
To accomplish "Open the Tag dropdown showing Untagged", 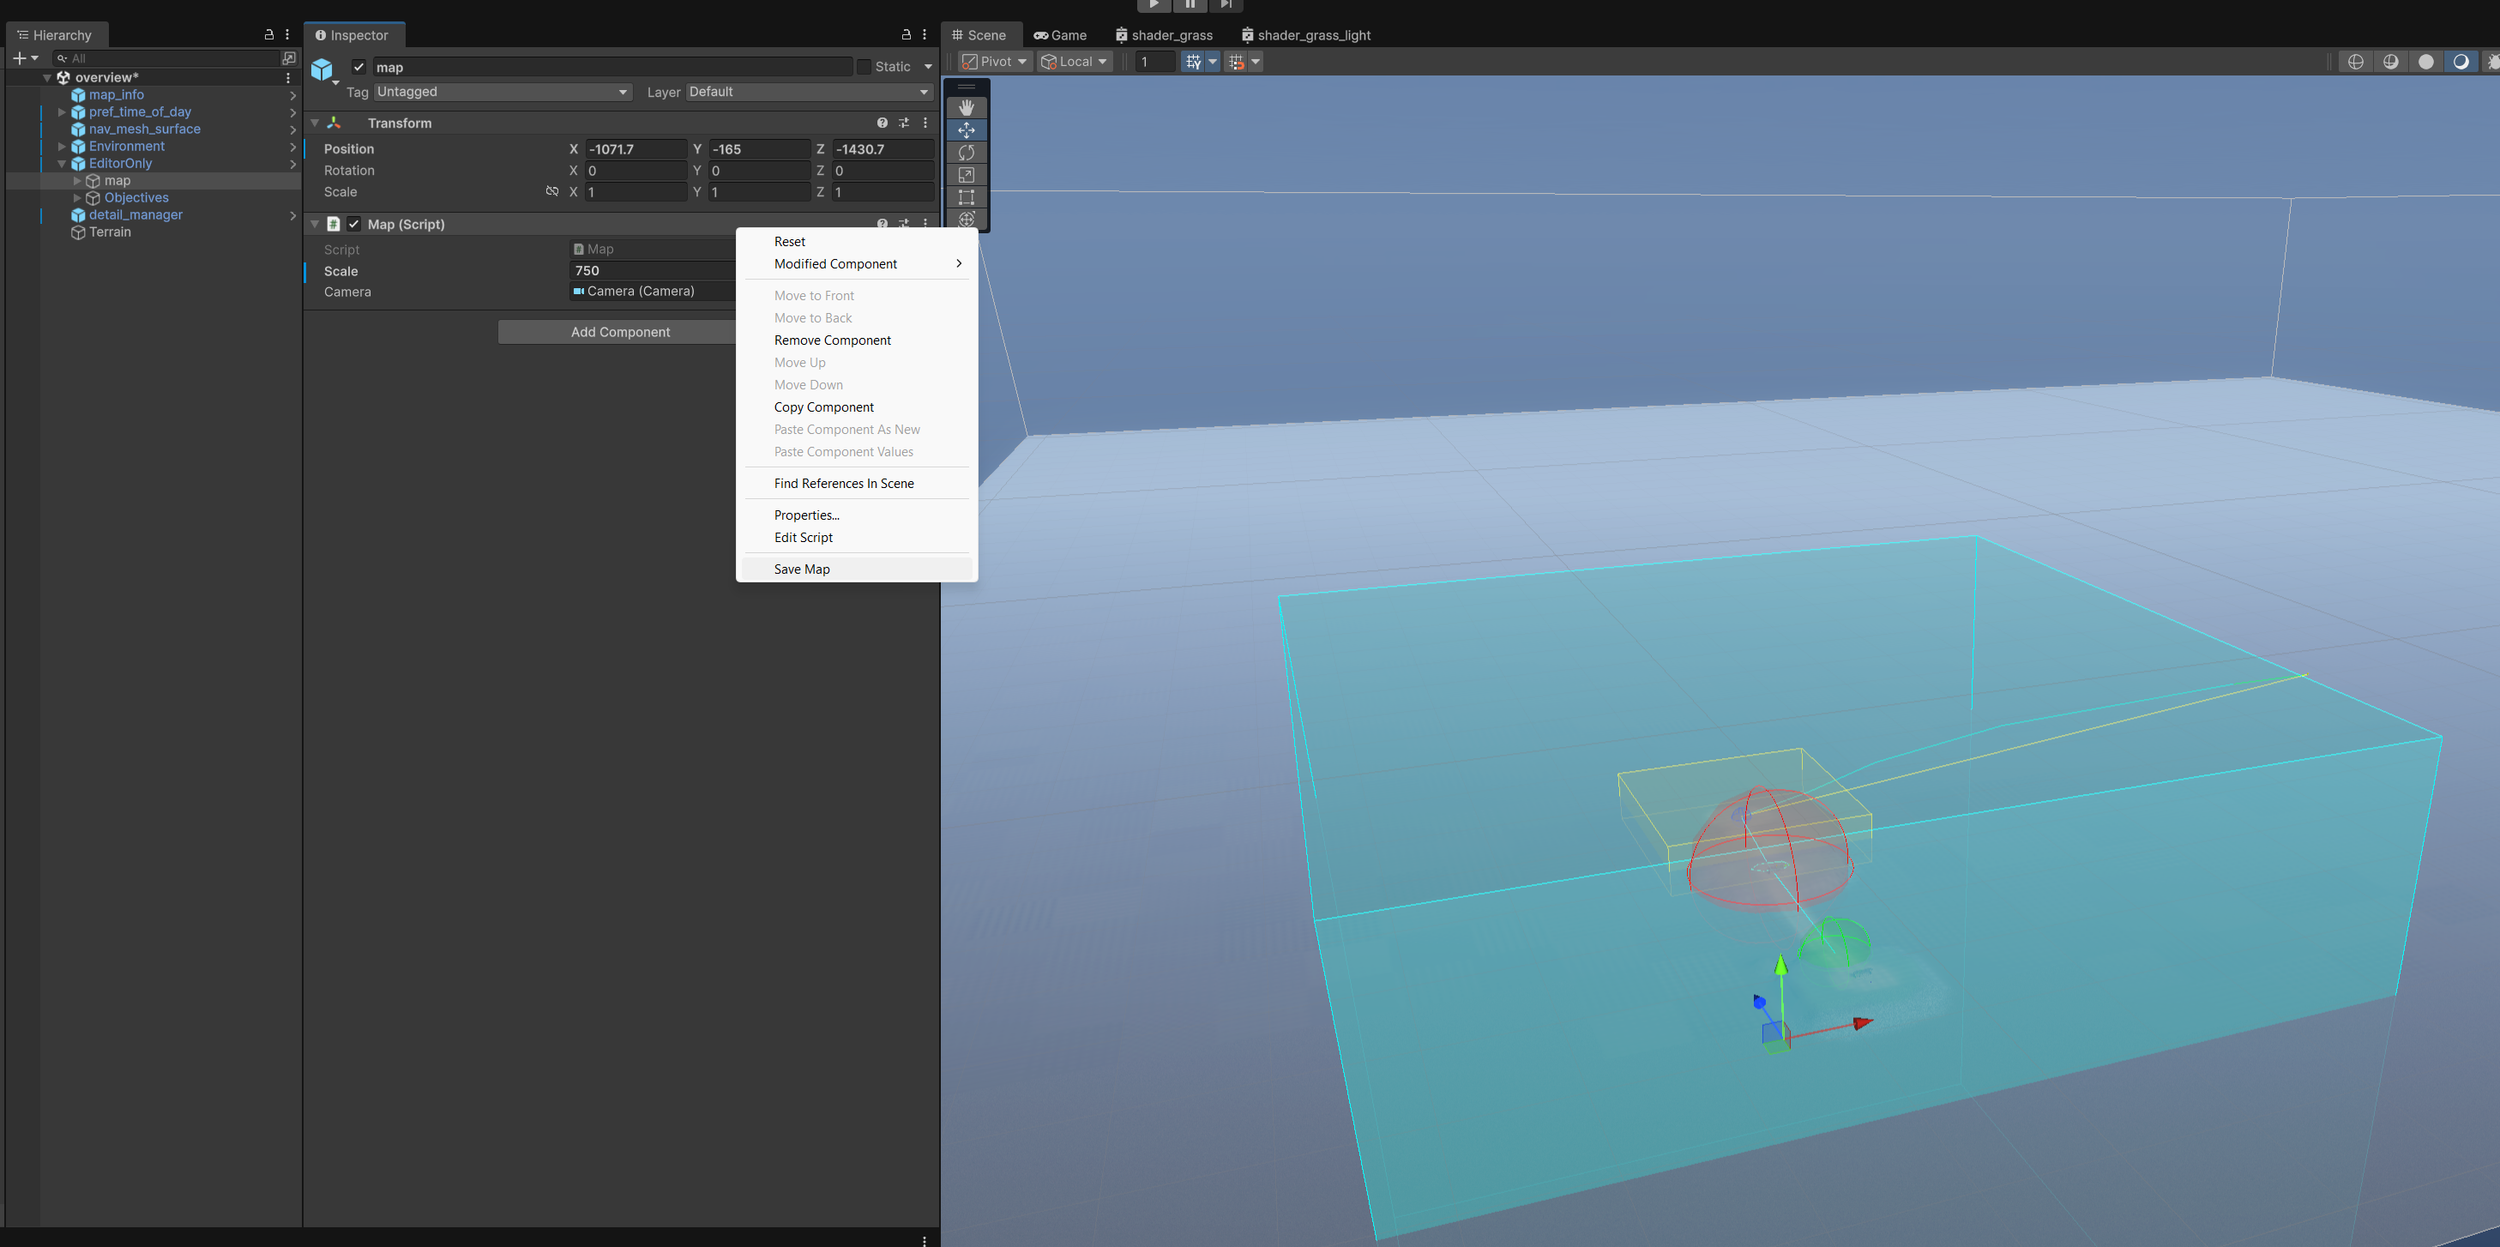I will click(502, 92).
